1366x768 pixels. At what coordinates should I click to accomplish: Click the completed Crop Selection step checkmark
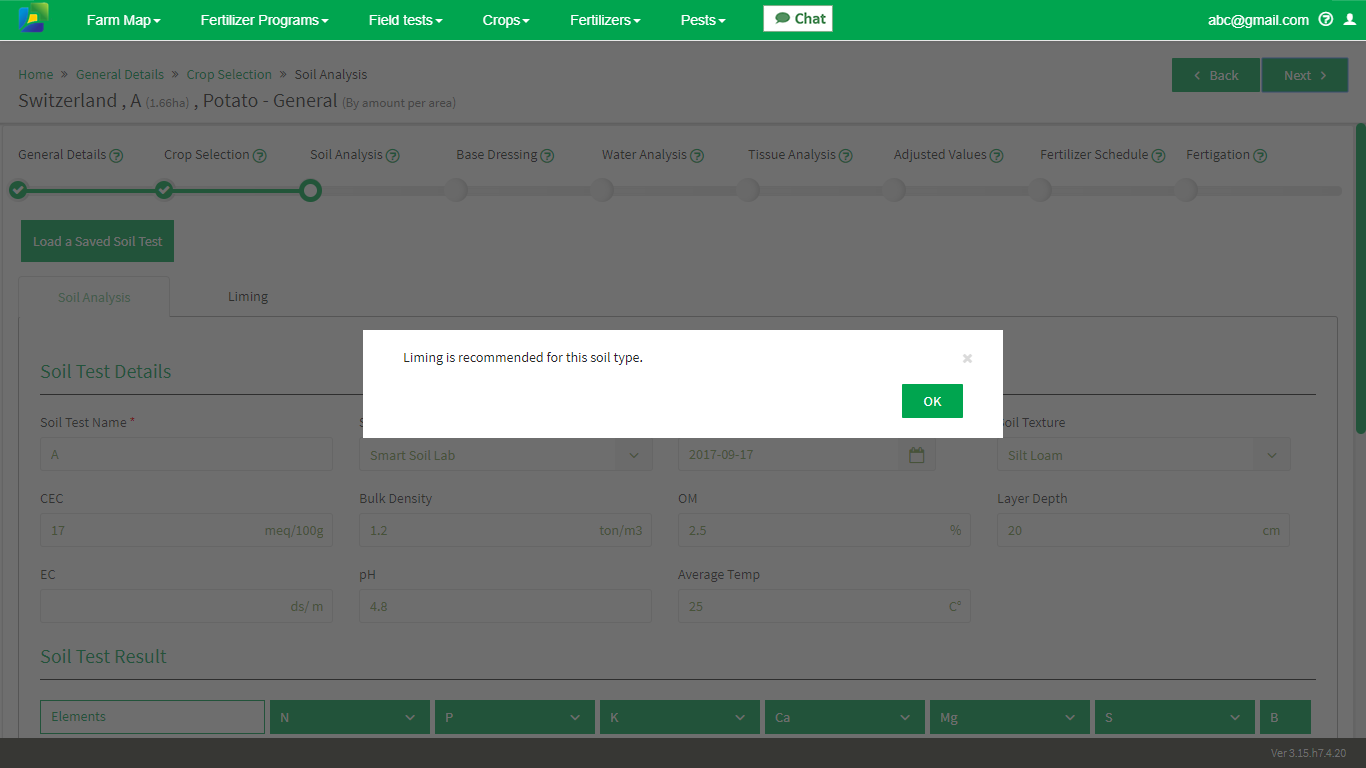coord(164,190)
